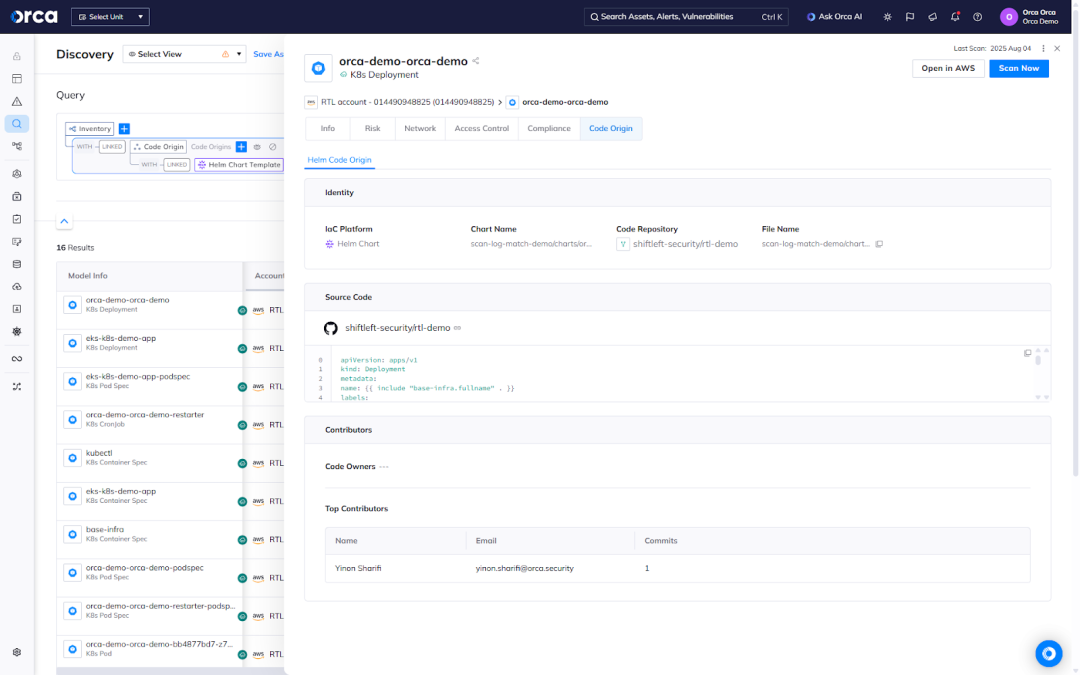Viewport: 1080px width, 675px height.
Task: Click the Scan Now button
Action: click(x=1019, y=68)
